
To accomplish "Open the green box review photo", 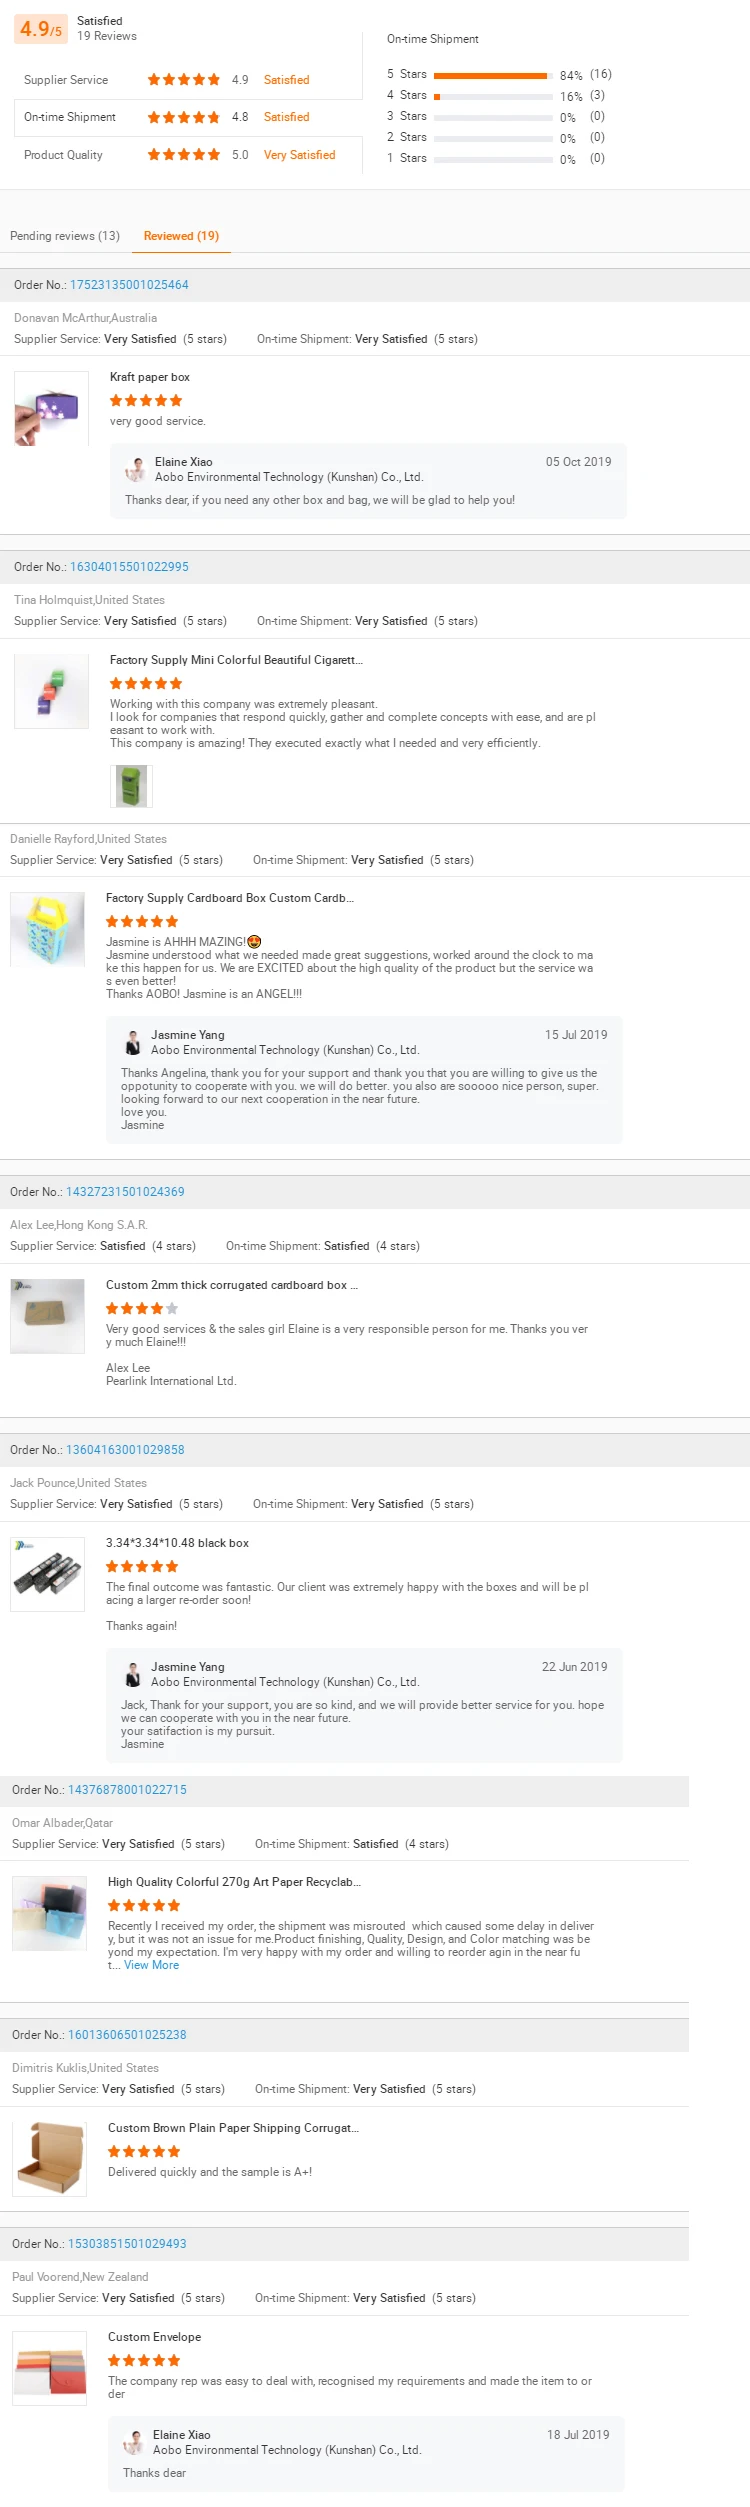I will tap(131, 786).
